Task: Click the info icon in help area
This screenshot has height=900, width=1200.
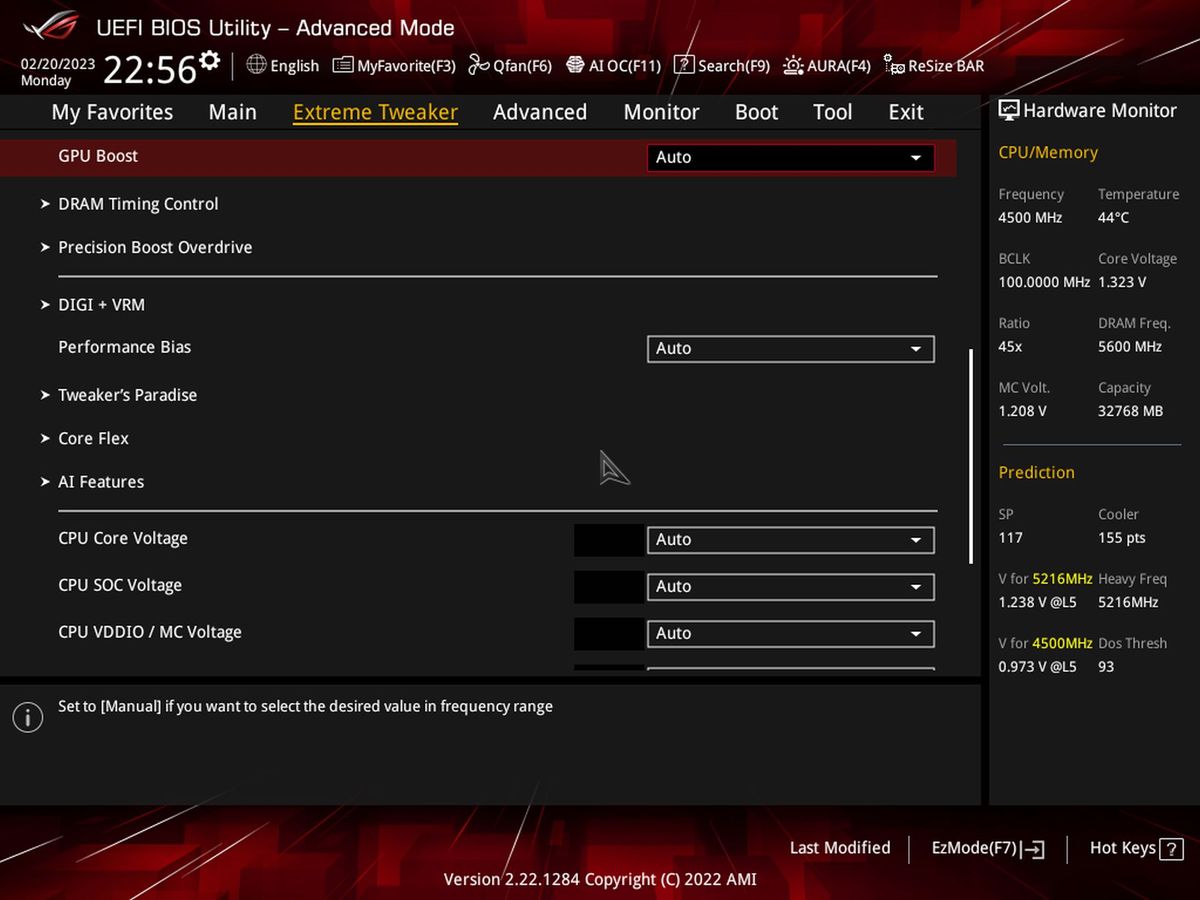Action: coord(28,717)
